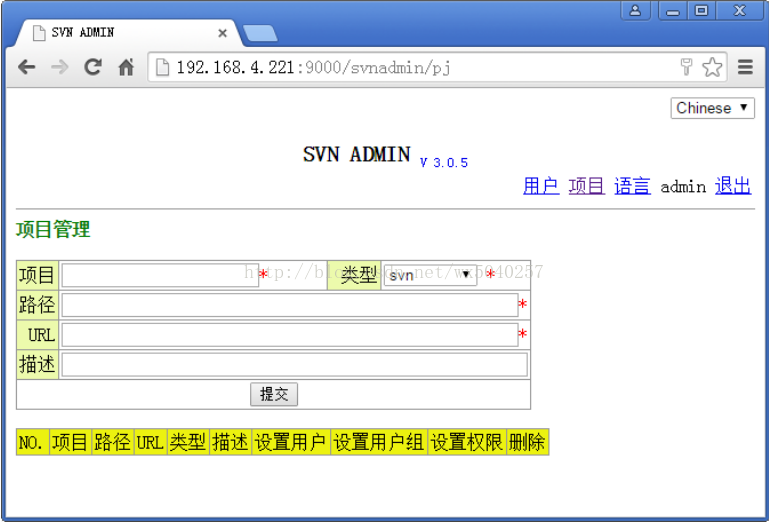
Task: Select the SVN ADMIN browser tab
Action: pyautogui.click(x=128, y=33)
